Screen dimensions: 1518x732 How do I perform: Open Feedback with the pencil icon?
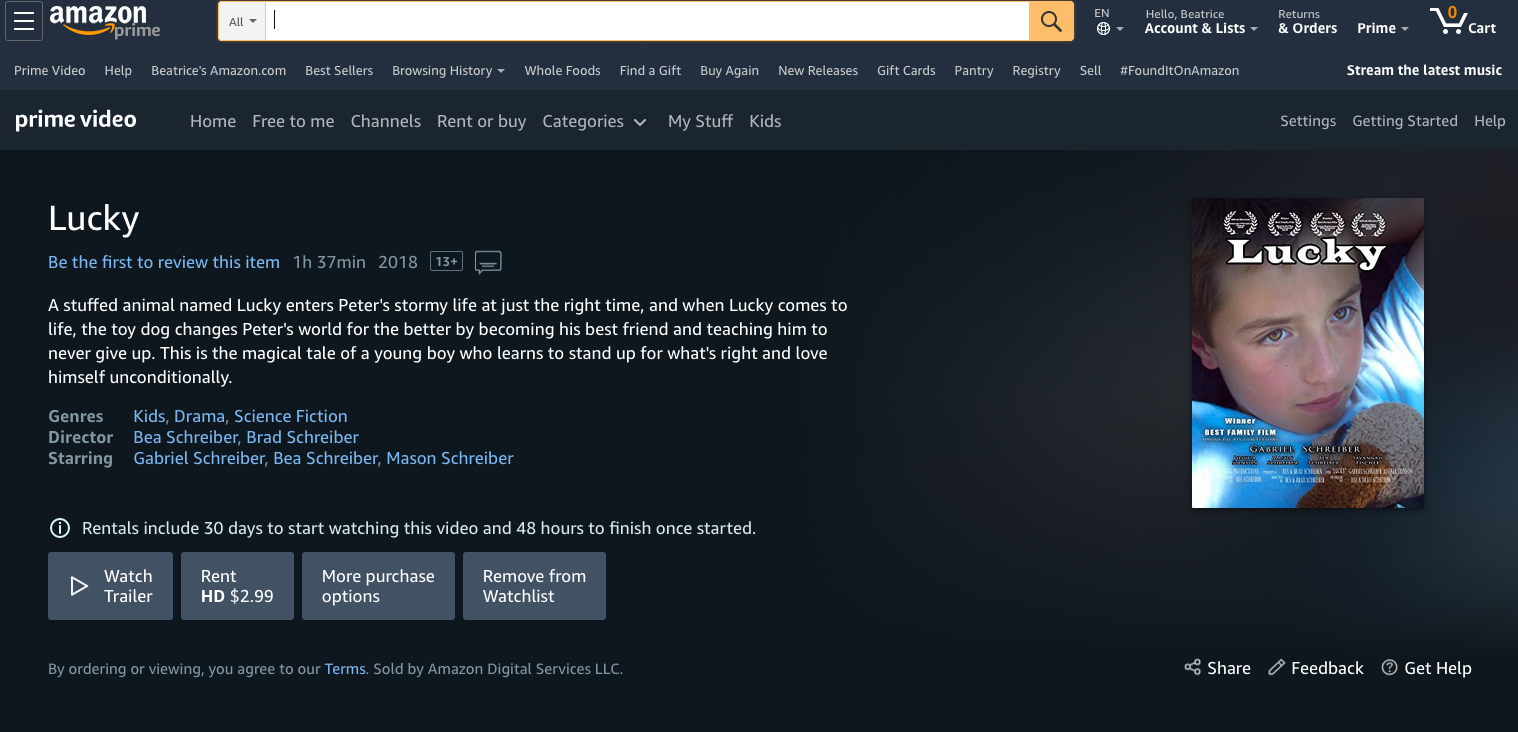click(1315, 668)
